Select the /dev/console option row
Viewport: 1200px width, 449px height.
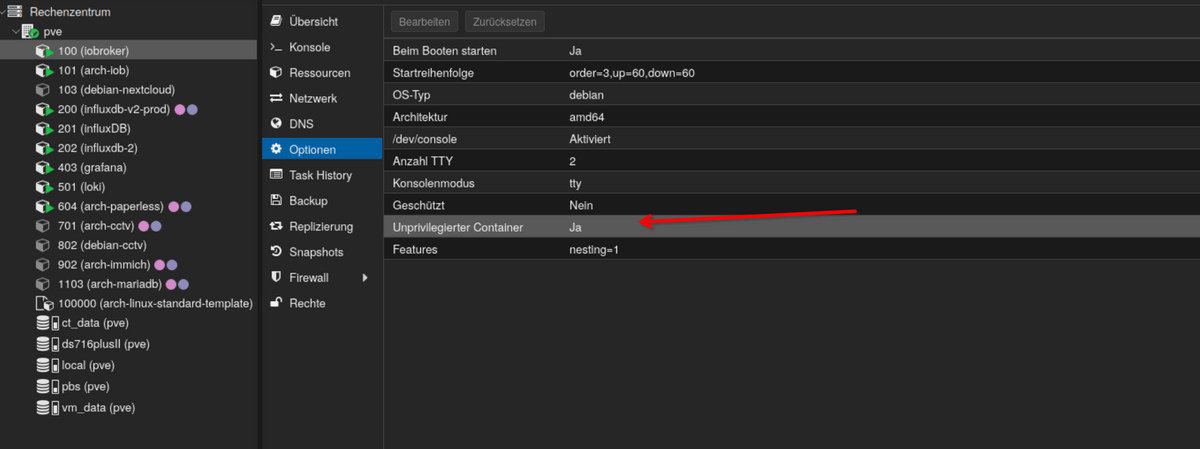792,139
